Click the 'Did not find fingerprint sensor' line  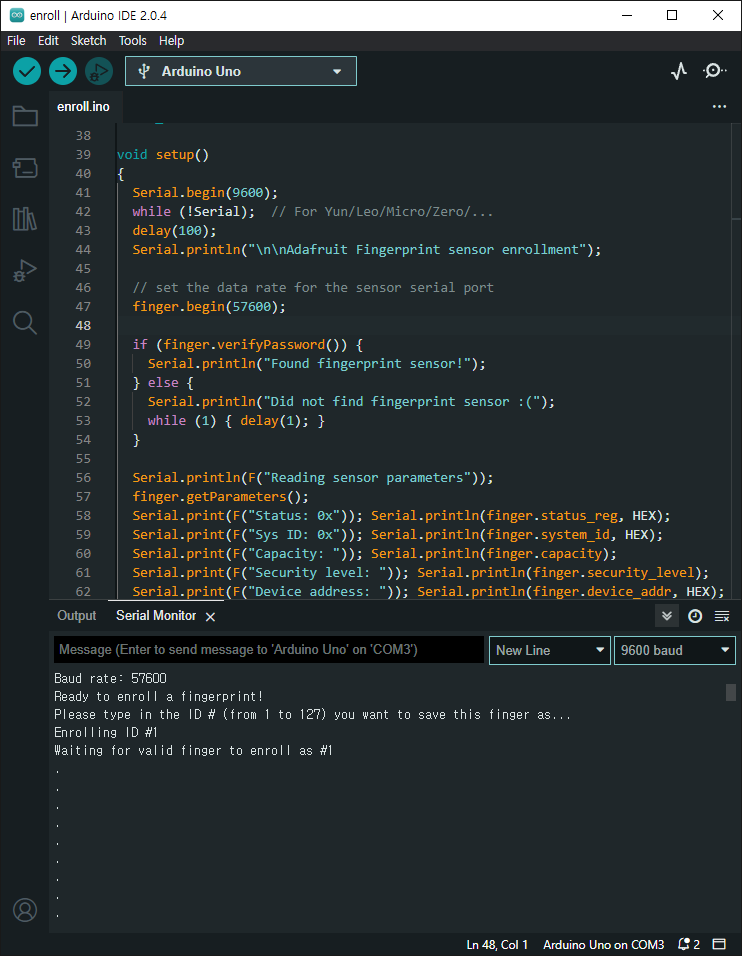click(x=351, y=402)
